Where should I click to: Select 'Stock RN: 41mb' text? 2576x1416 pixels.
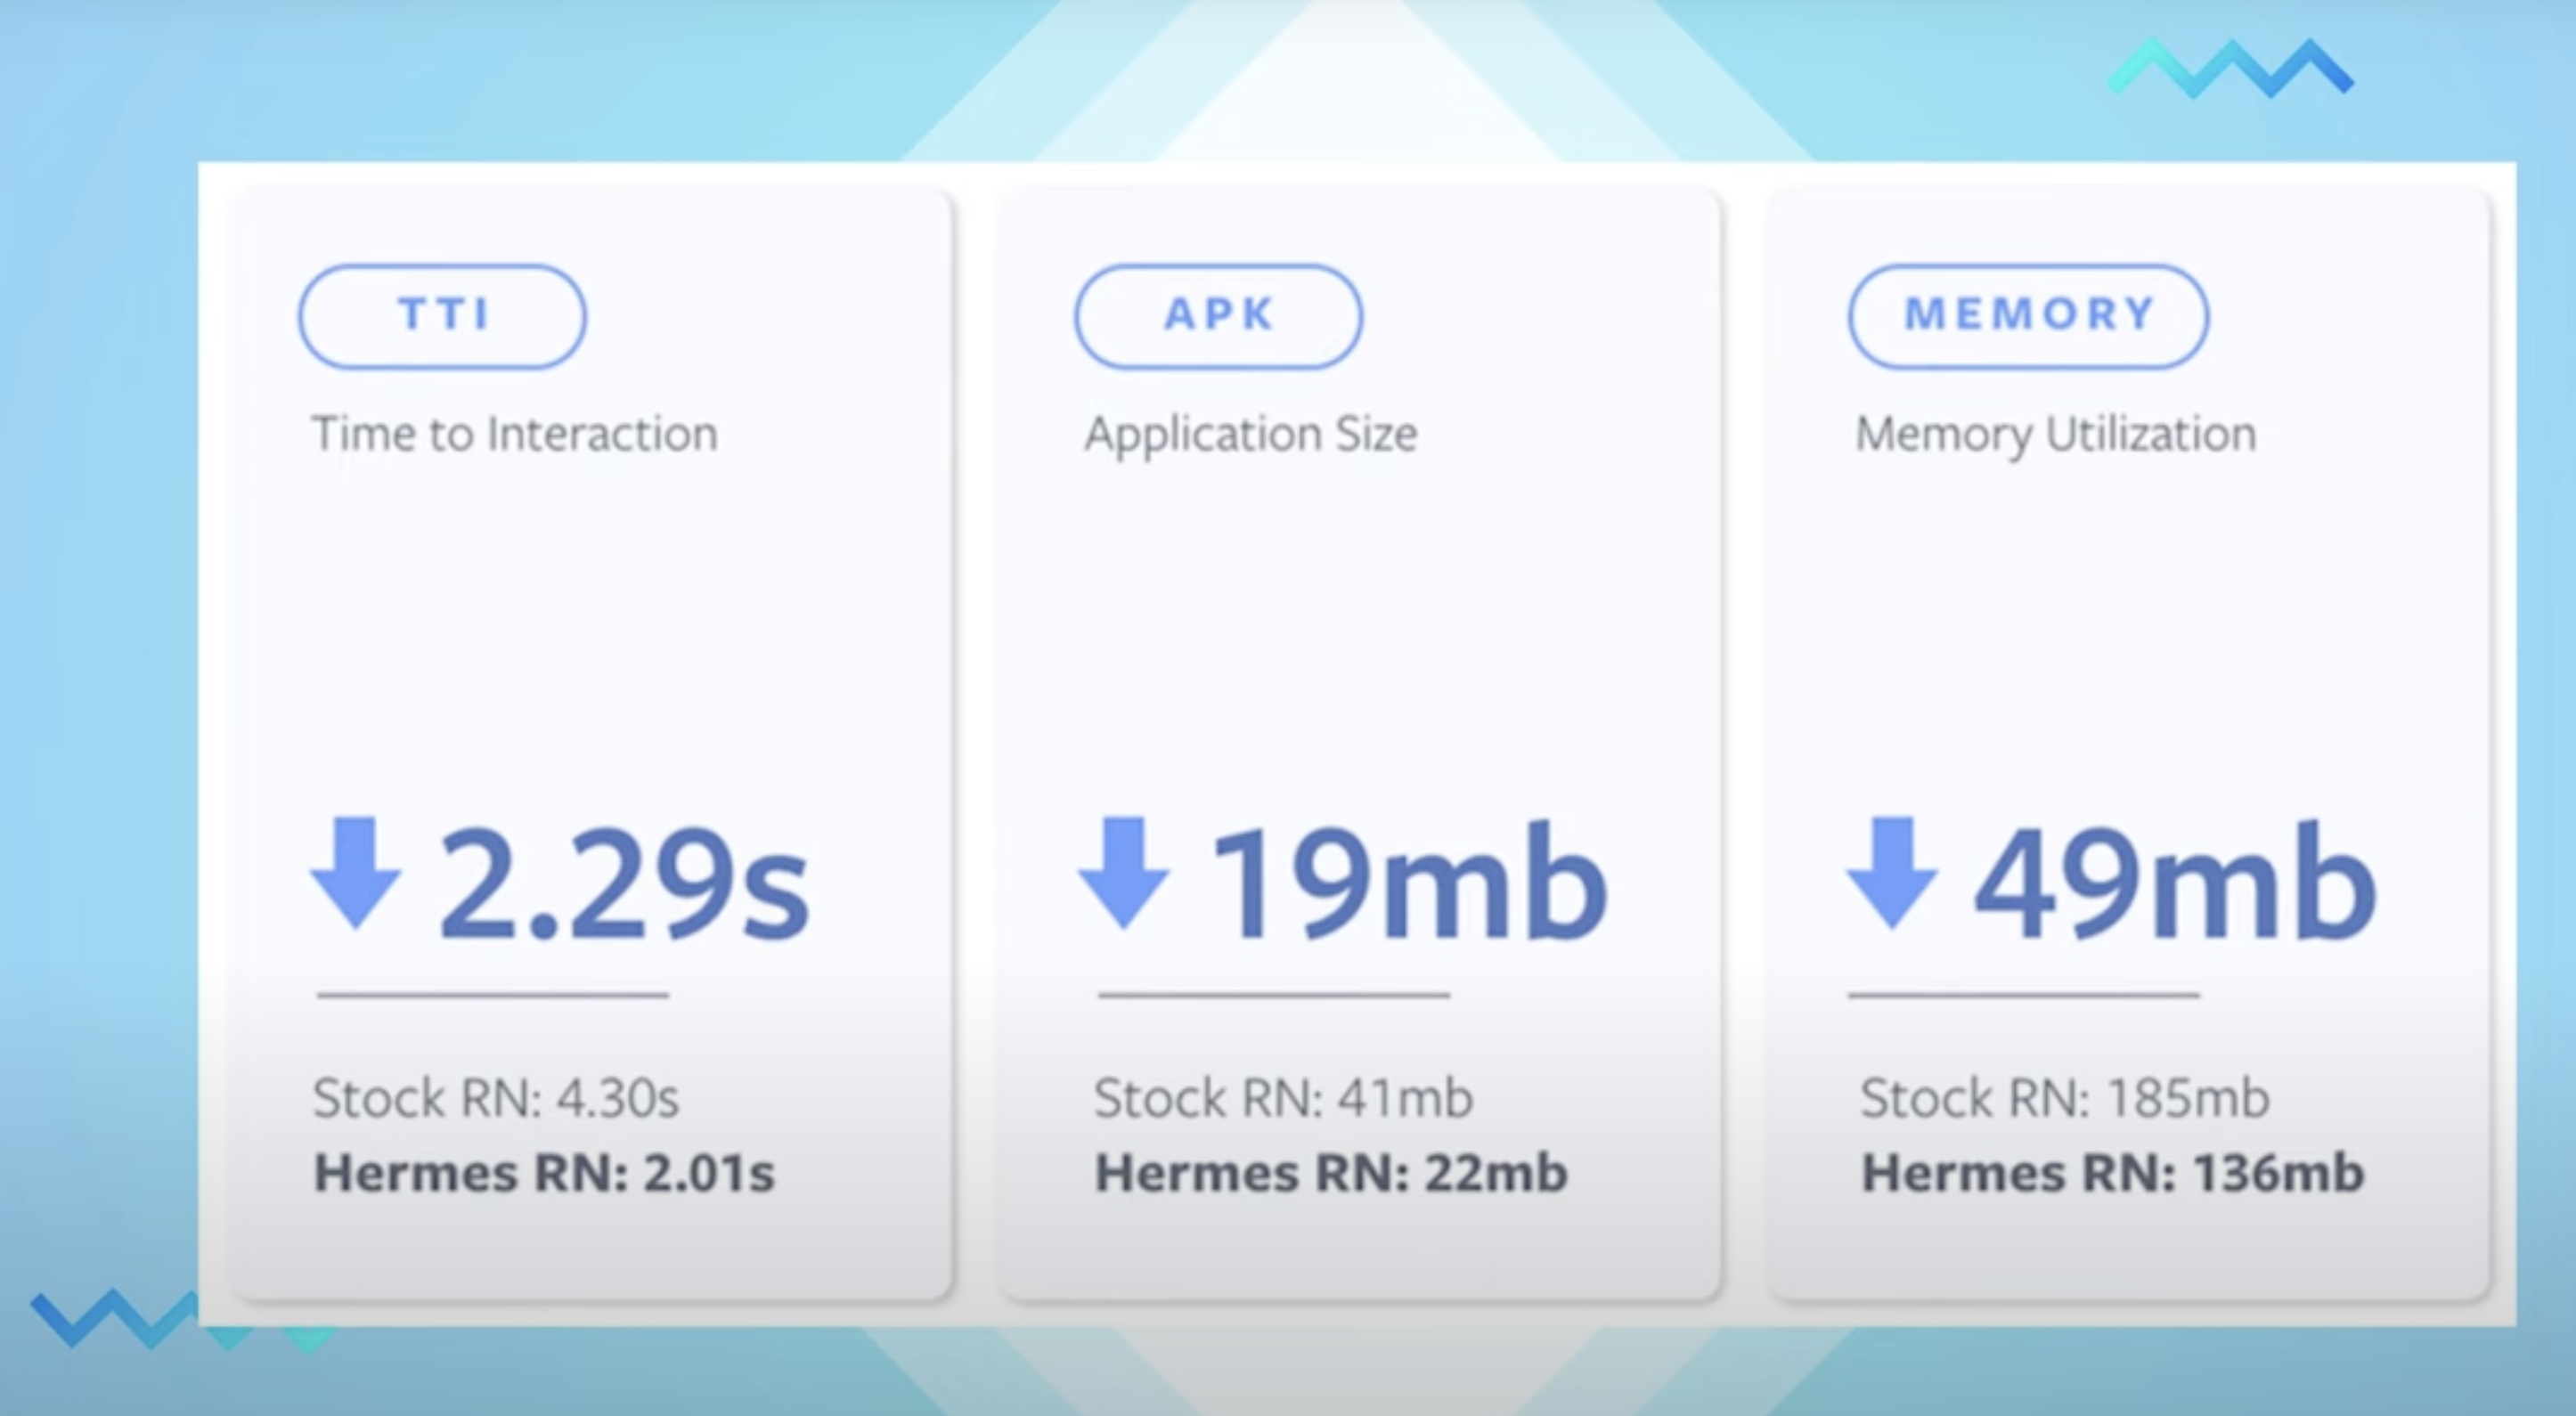pyautogui.click(x=1283, y=1098)
